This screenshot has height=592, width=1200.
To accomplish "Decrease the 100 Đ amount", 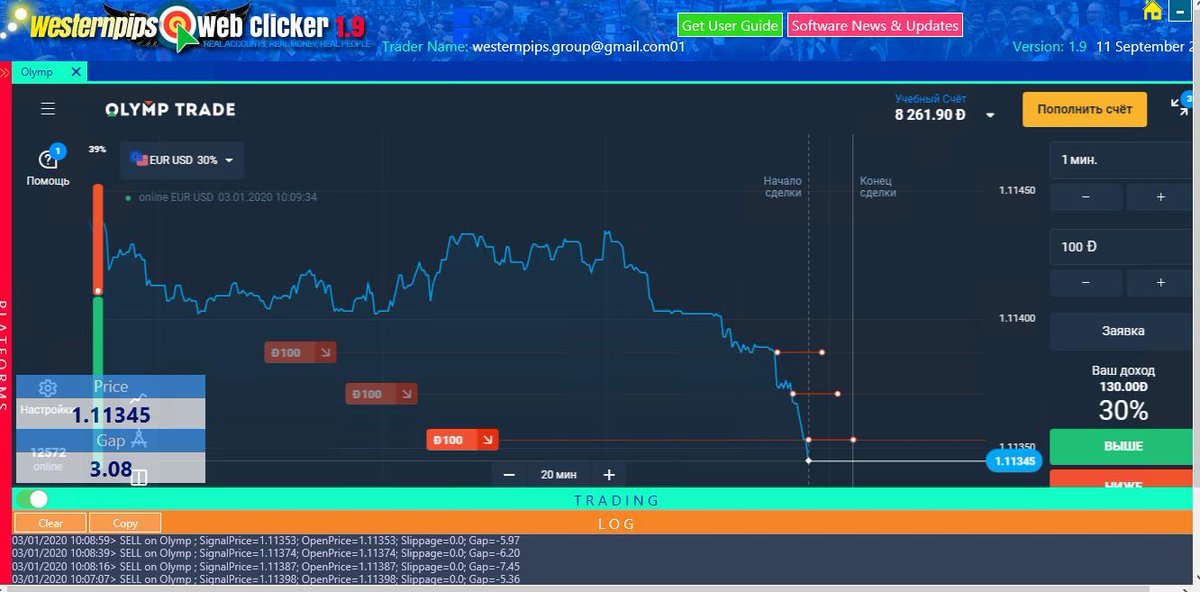I will coord(1086,283).
